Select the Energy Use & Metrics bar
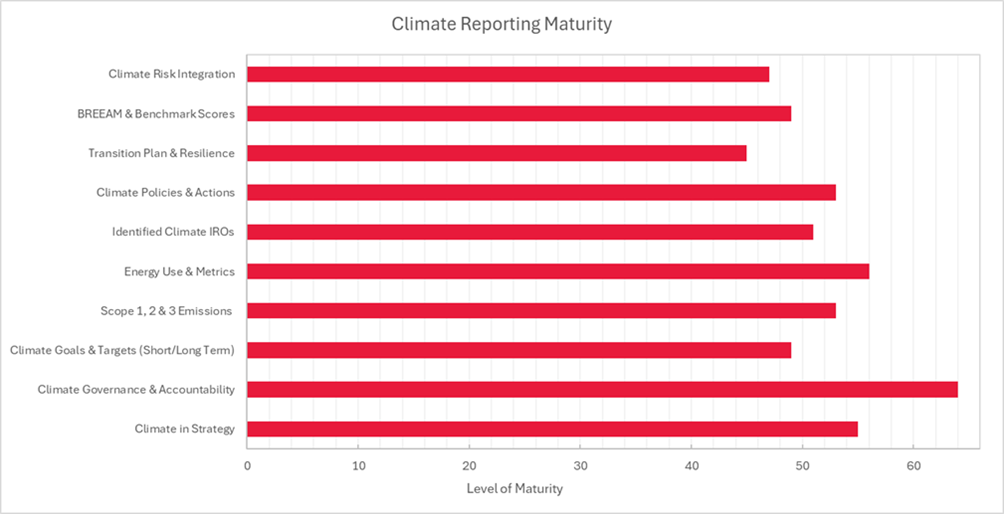Screen dimensions: 1004x514 tap(558, 271)
